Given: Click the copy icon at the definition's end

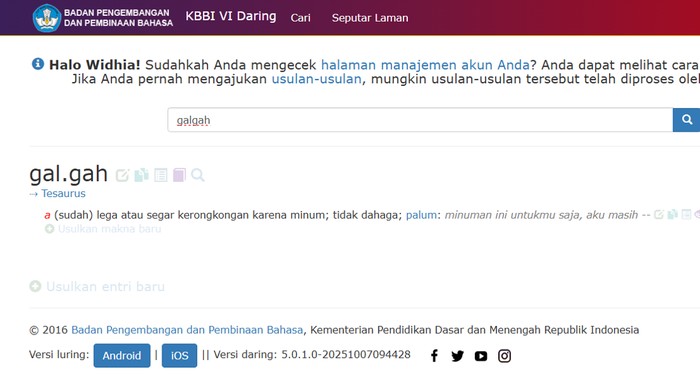Looking at the screenshot, I should point(672,215).
